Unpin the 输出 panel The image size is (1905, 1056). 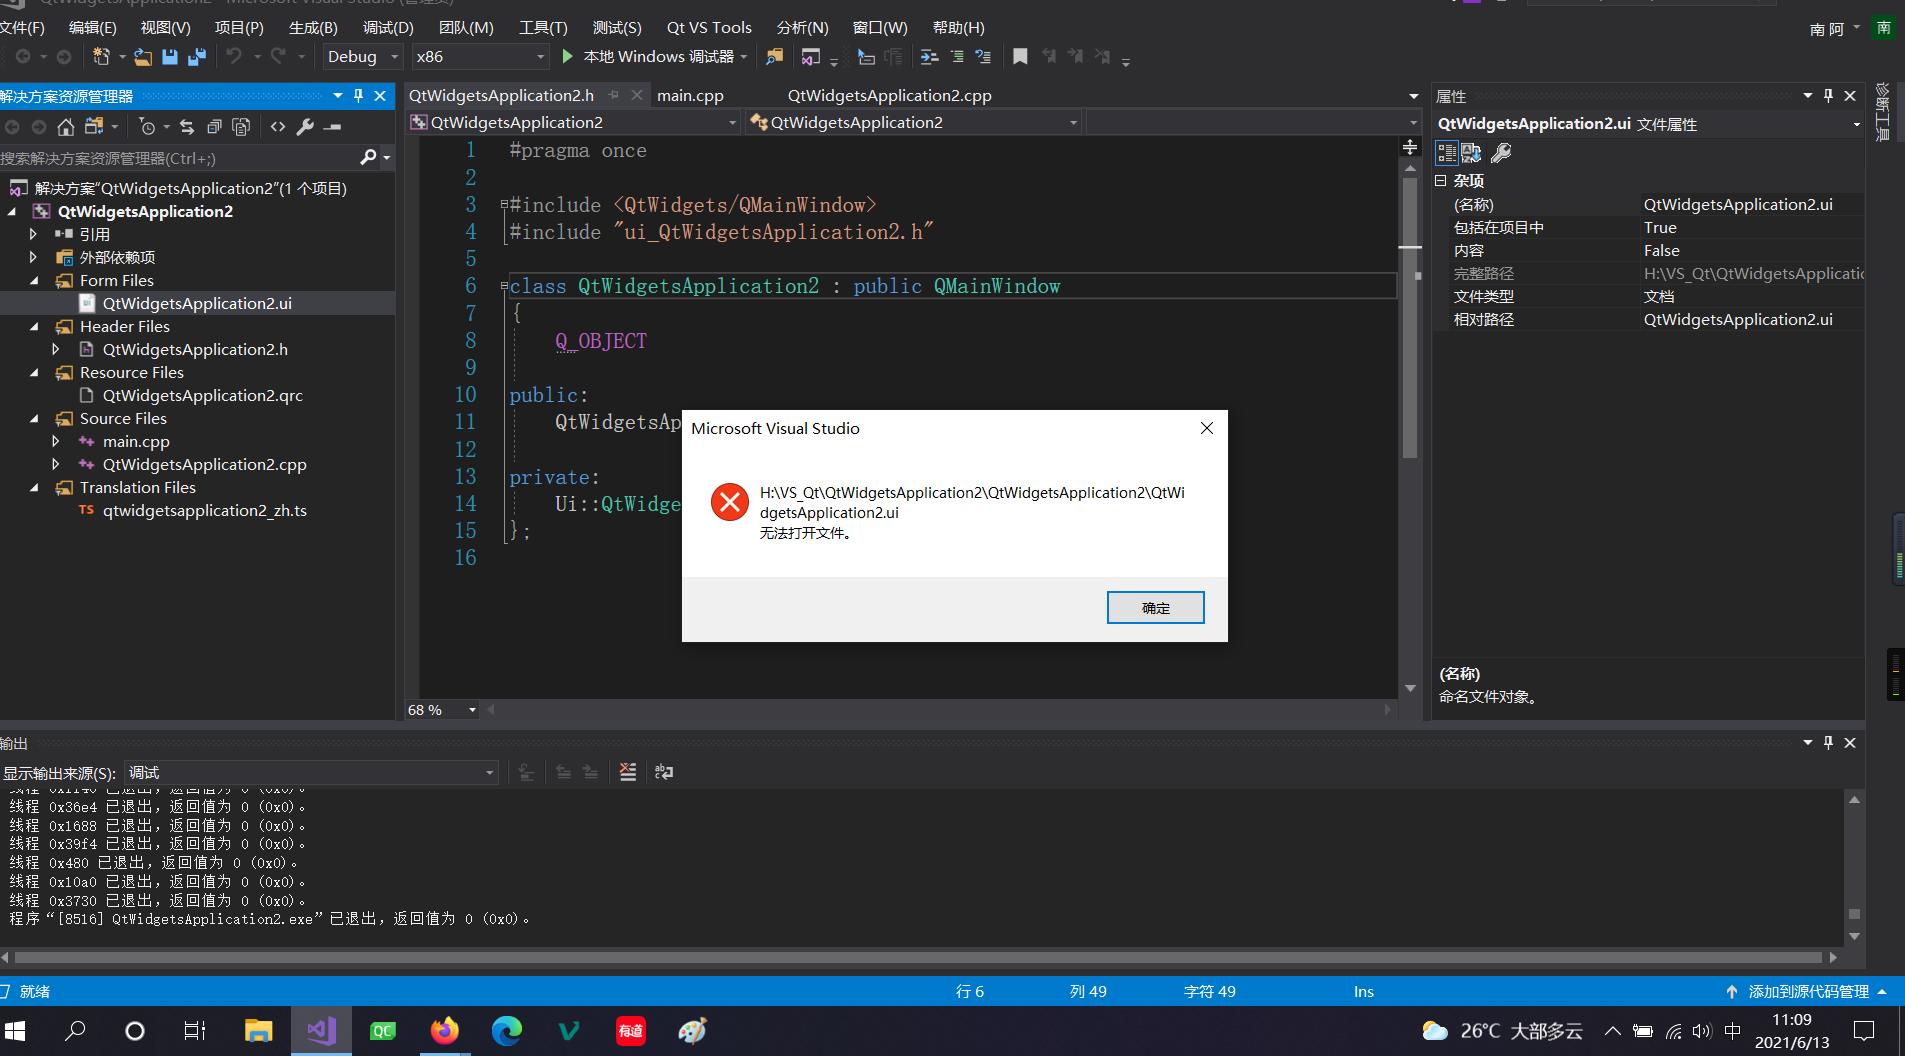point(1828,742)
